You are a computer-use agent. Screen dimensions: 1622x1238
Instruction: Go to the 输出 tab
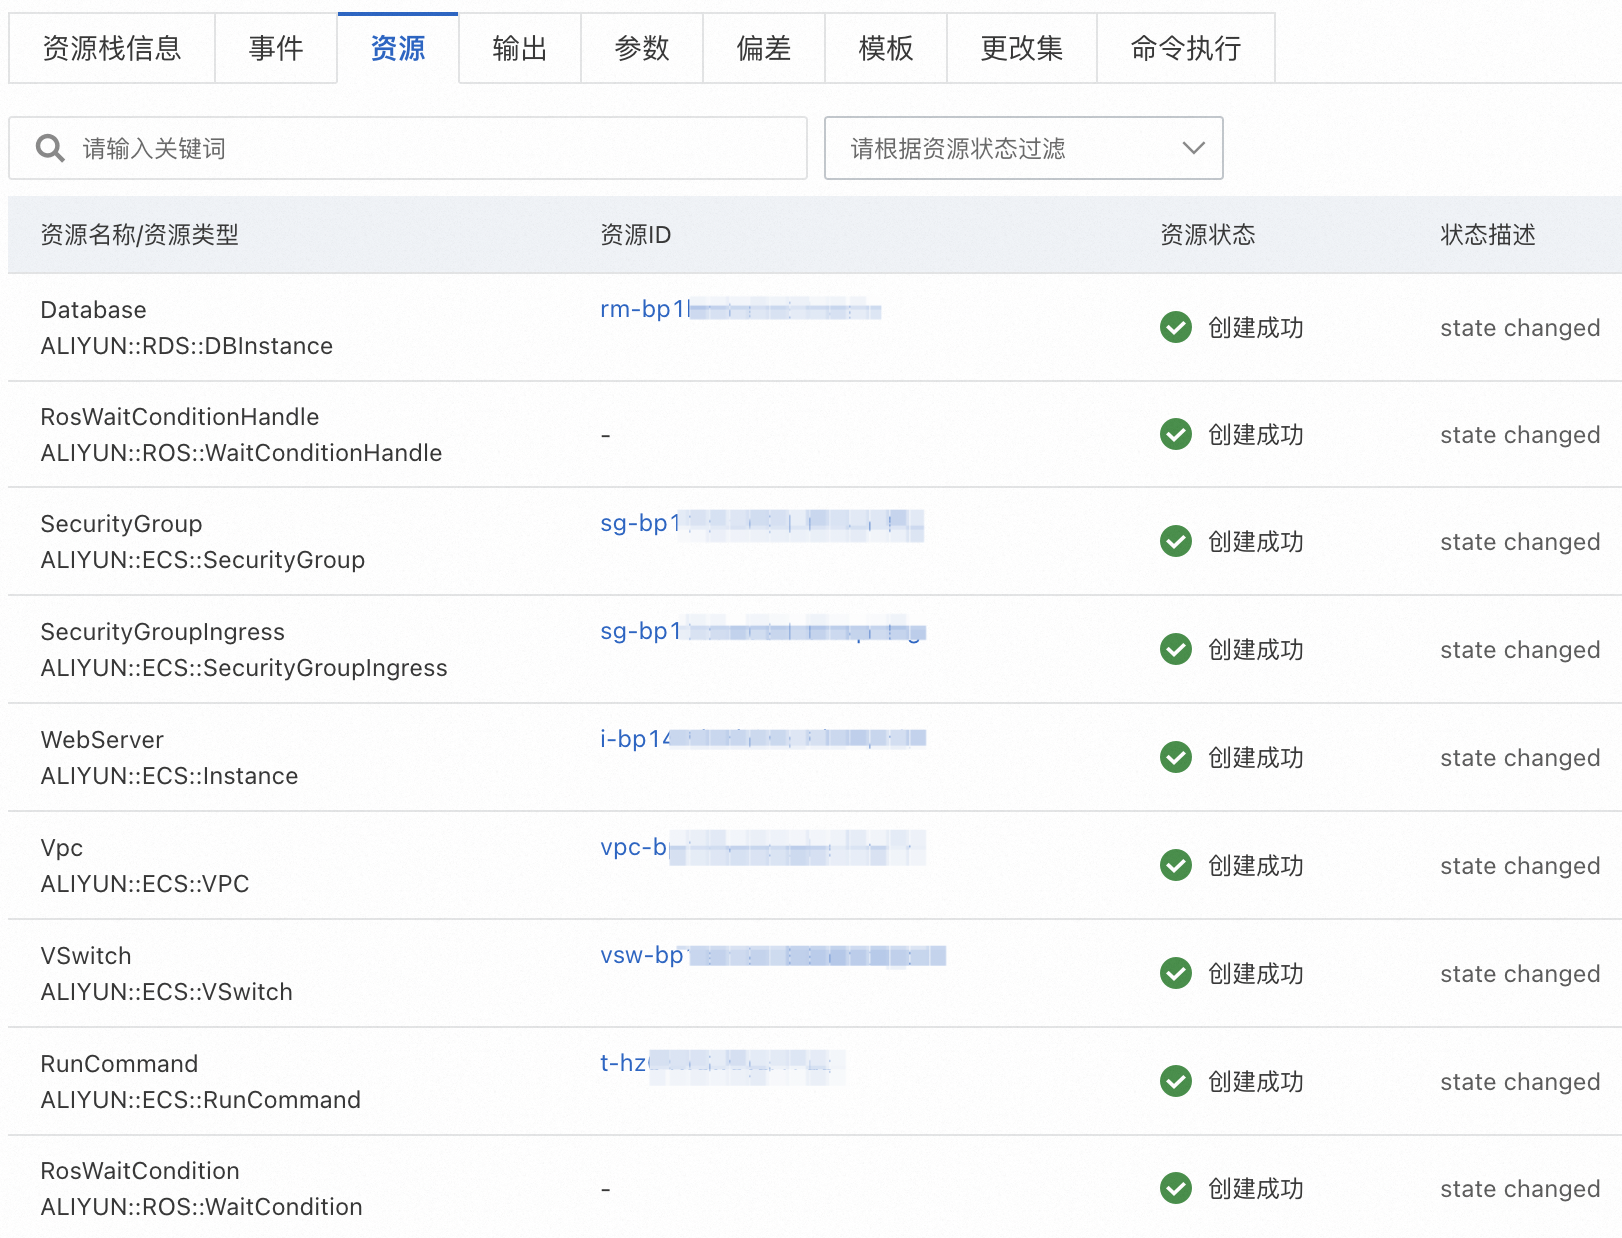pyautogui.click(x=519, y=48)
